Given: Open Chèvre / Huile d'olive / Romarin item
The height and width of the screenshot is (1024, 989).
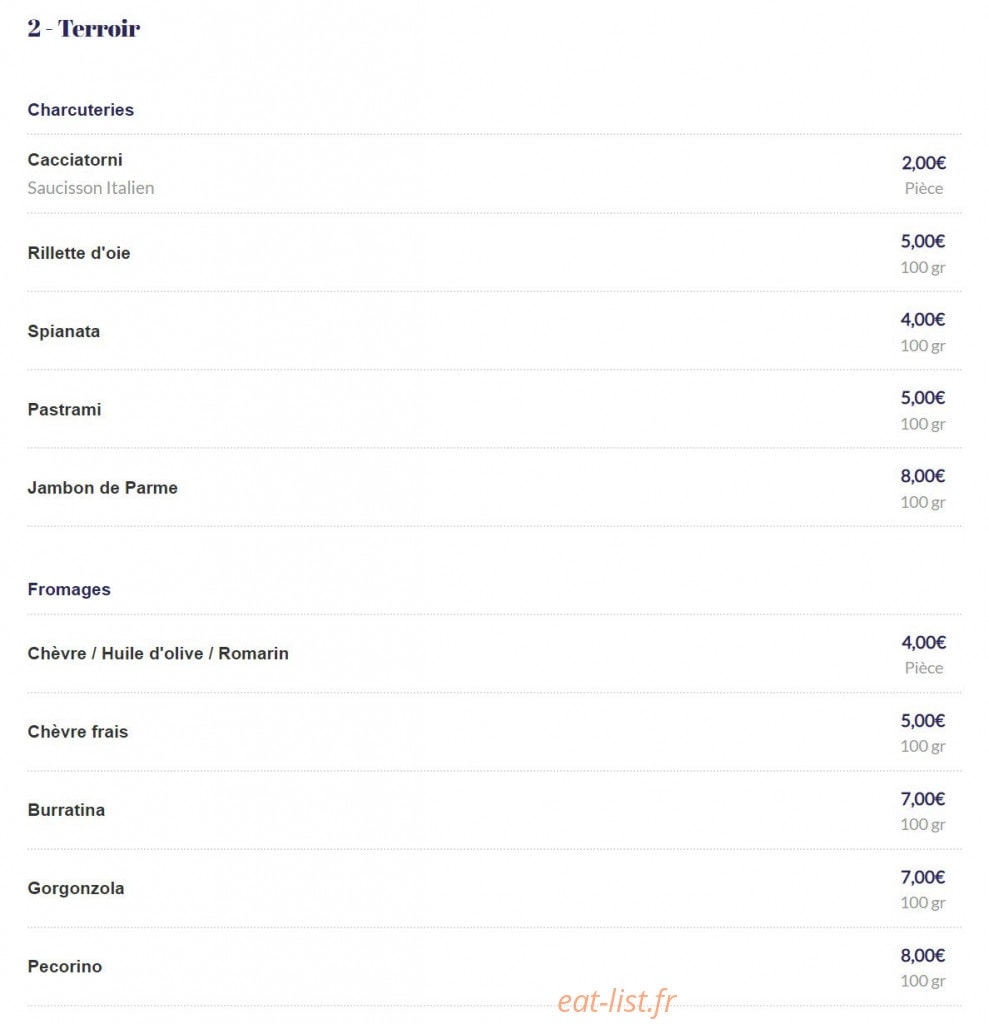Looking at the screenshot, I should tap(158, 654).
